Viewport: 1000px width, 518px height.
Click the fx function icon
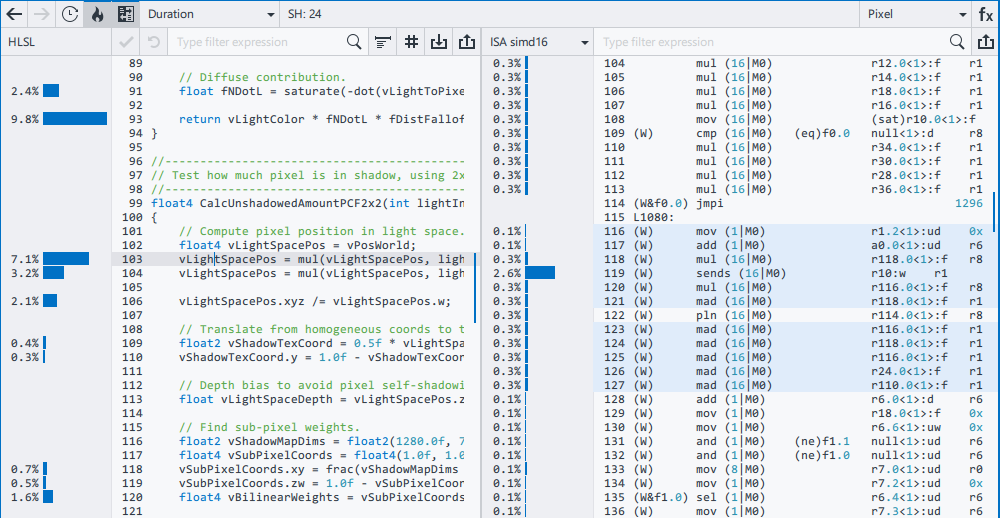[985, 15]
